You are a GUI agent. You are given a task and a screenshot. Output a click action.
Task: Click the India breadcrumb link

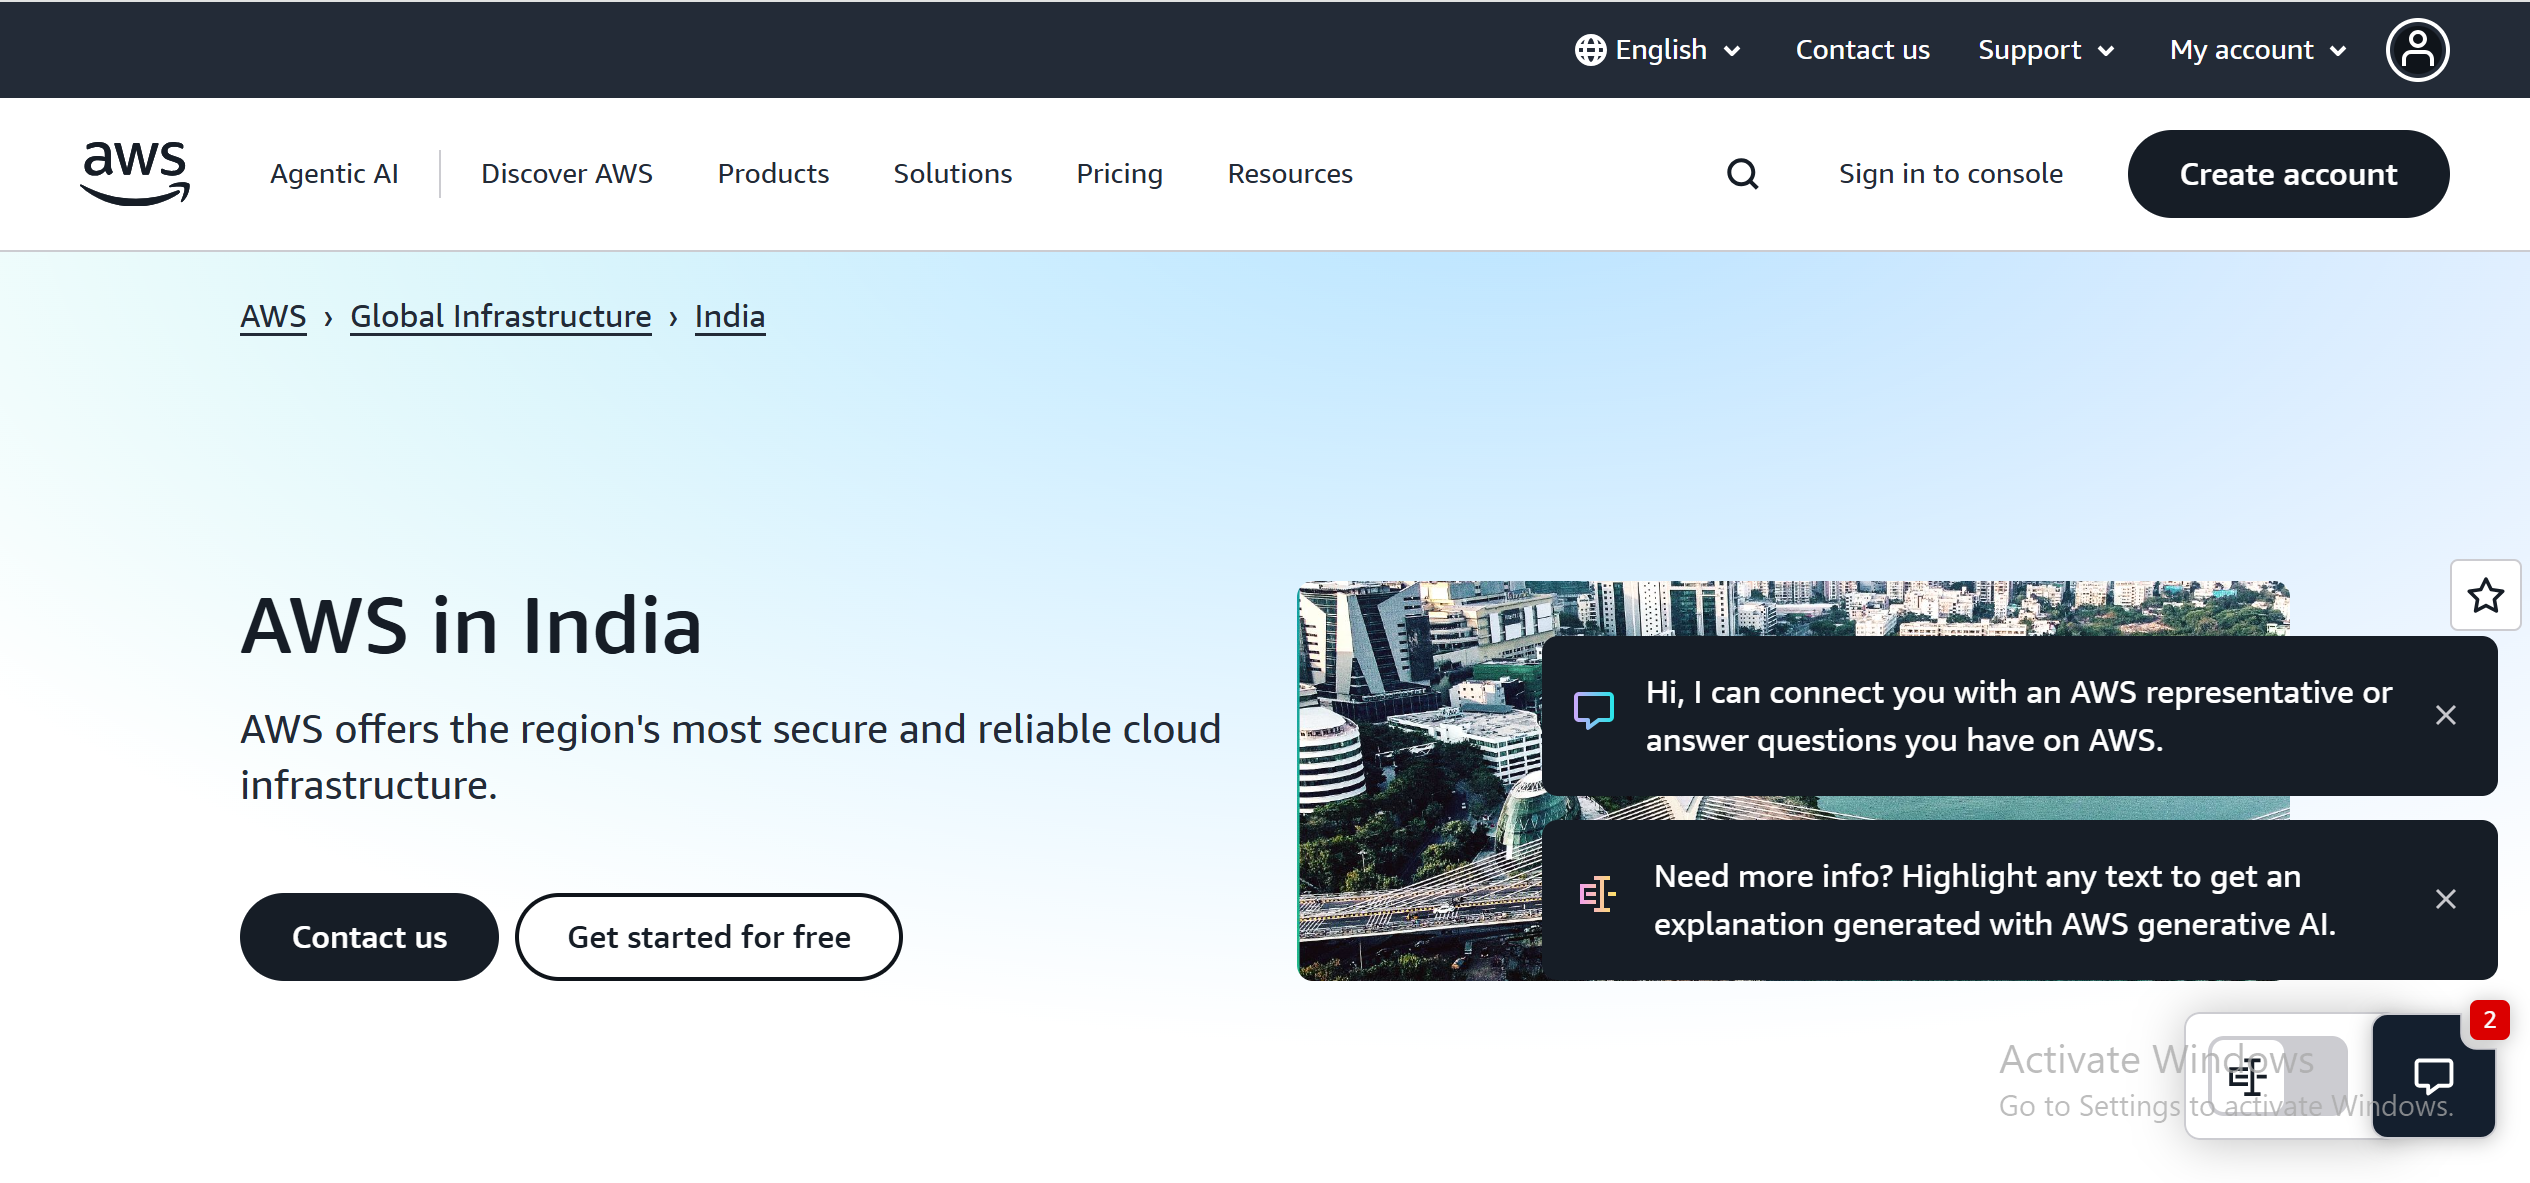[x=730, y=317]
